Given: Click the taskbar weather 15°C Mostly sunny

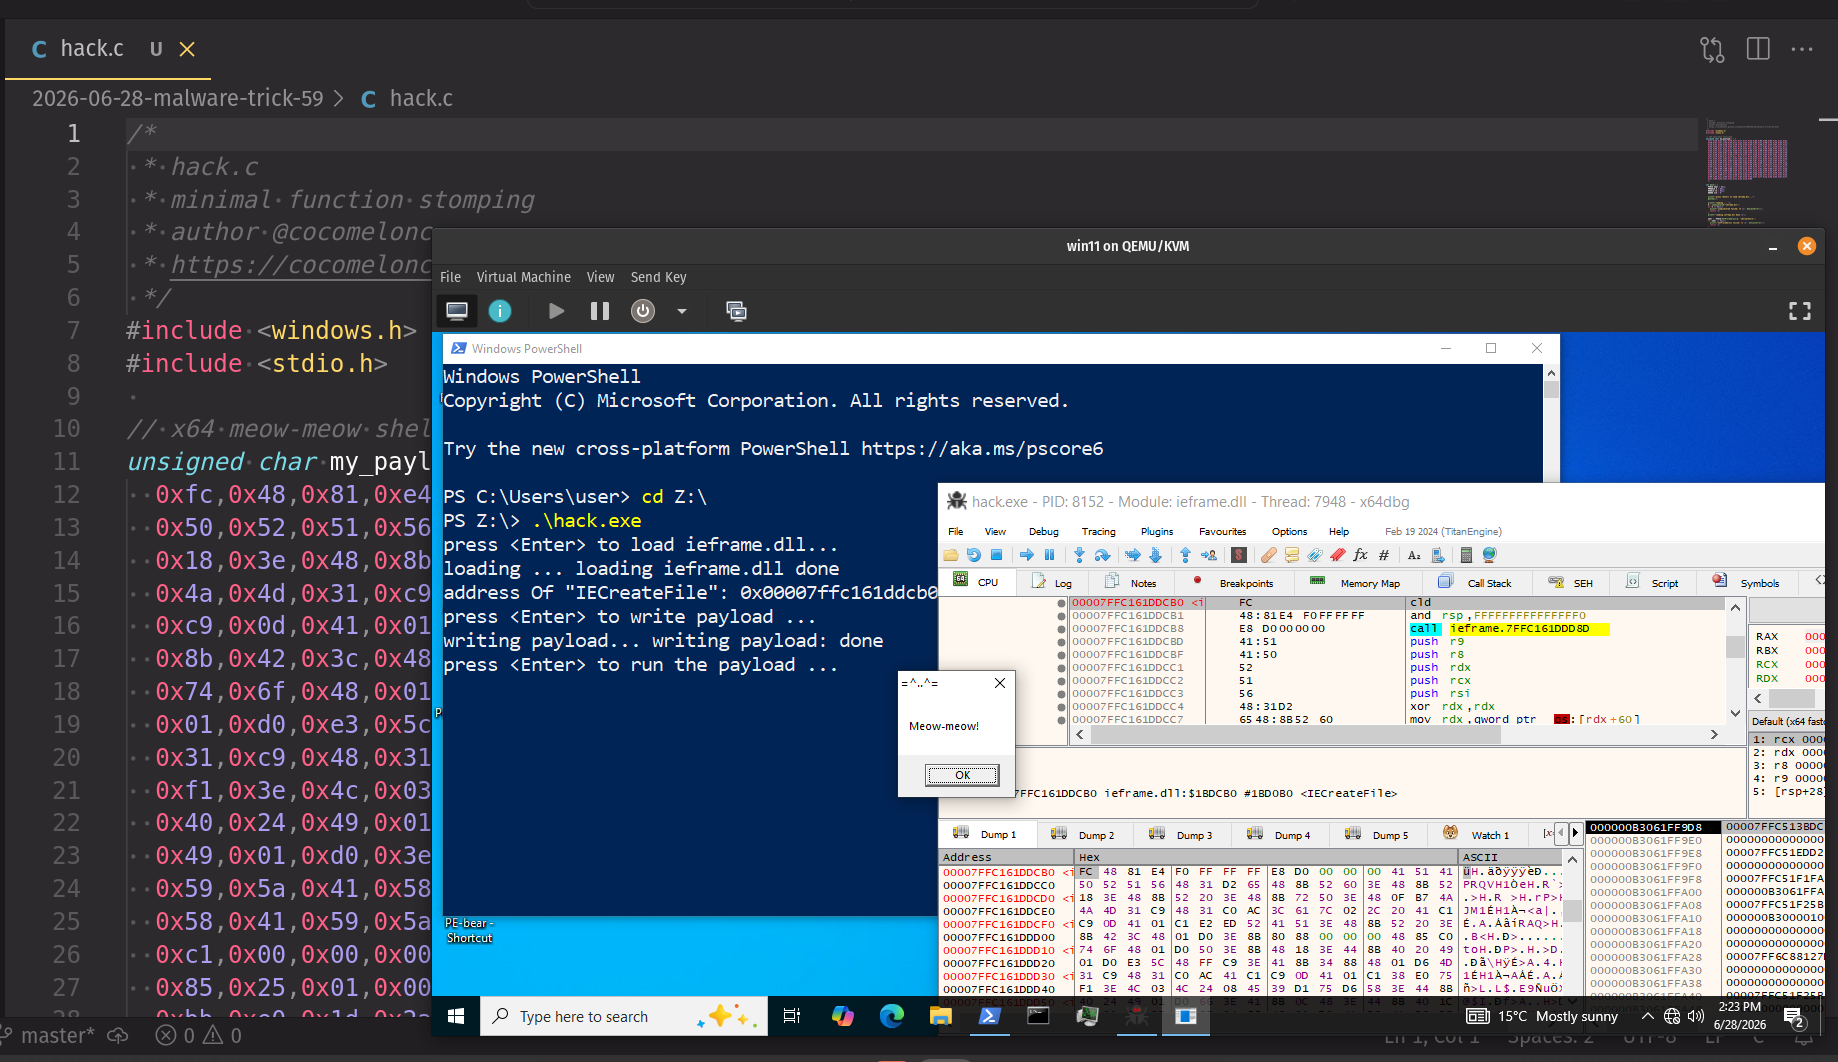Looking at the screenshot, I should click(x=1542, y=1016).
